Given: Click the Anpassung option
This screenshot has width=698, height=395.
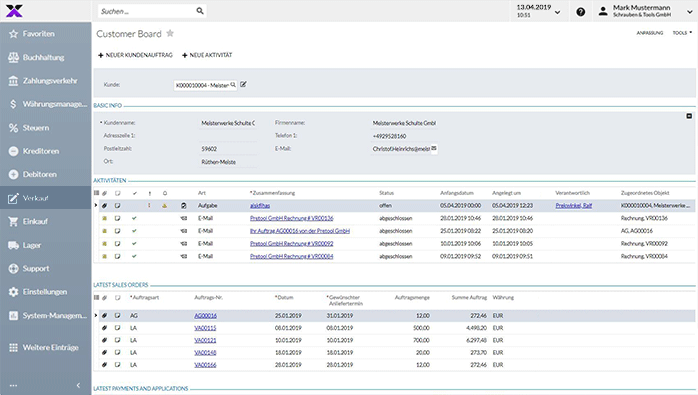Looking at the screenshot, I should (x=649, y=33).
